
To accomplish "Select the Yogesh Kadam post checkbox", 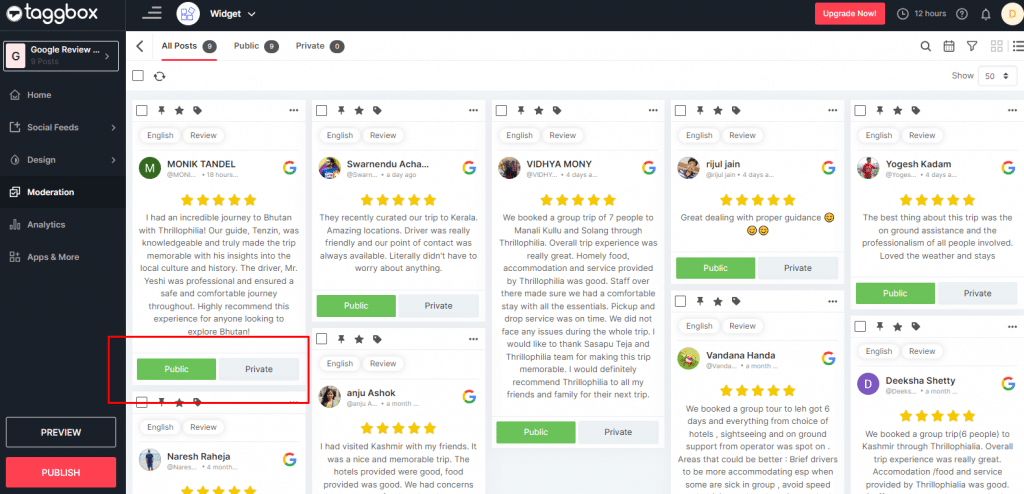I will 860,110.
